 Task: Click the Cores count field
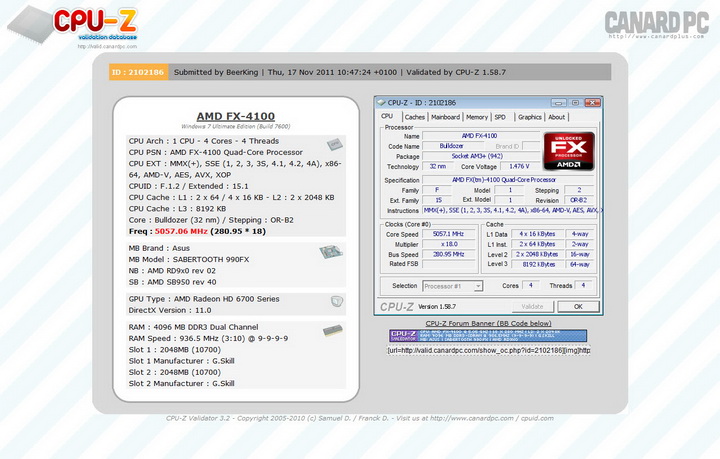[531, 285]
